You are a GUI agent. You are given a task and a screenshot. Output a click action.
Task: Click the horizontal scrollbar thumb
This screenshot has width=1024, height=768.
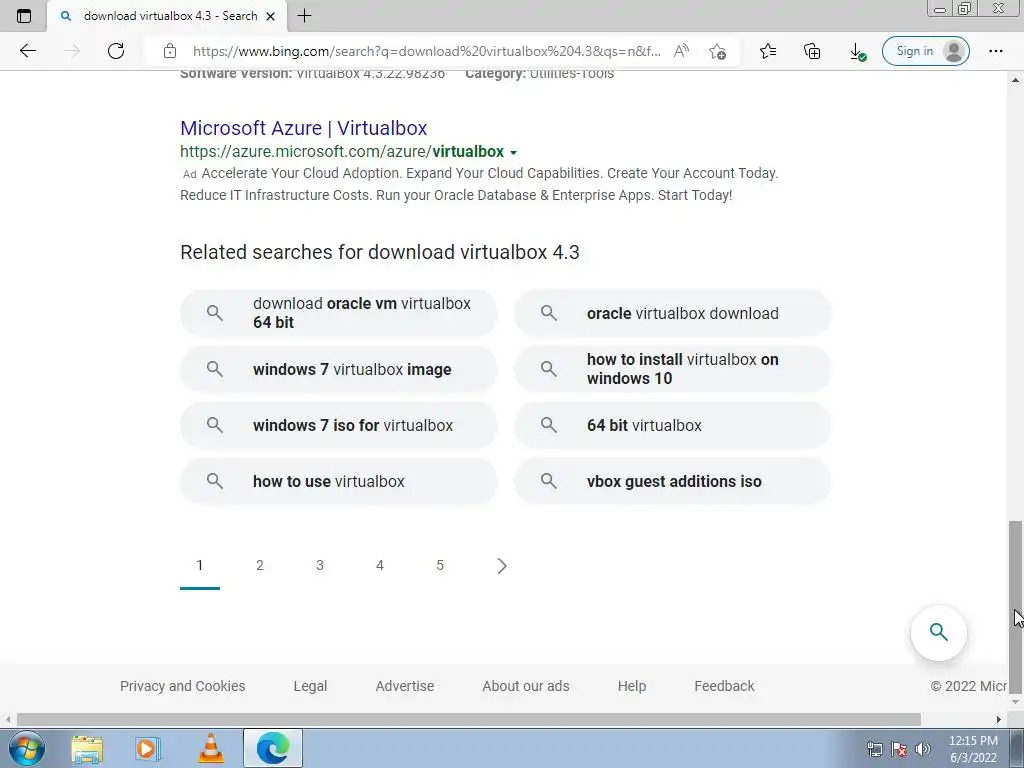tap(469, 719)
